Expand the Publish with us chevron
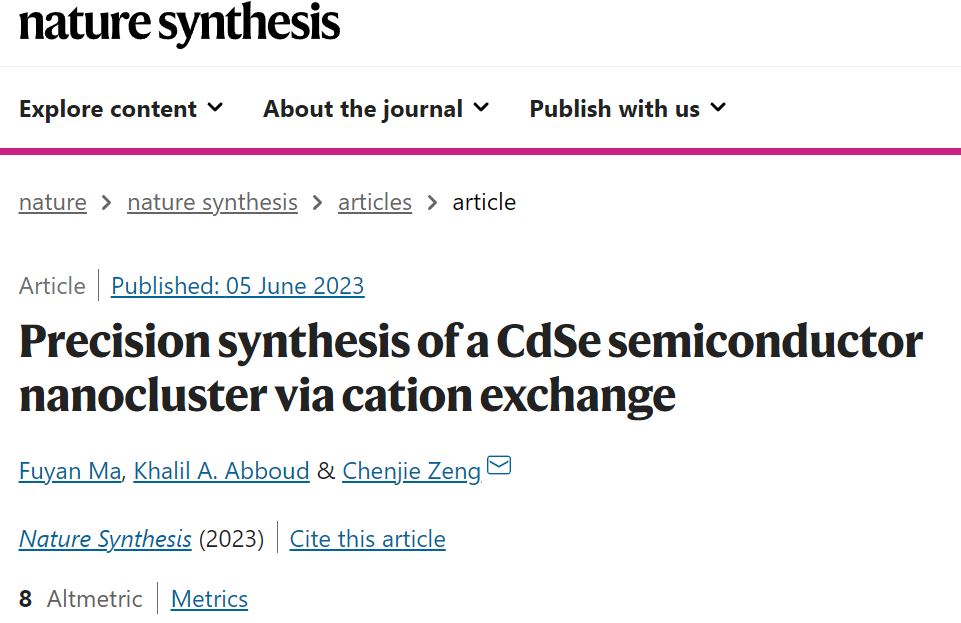Screen dimensions: 961x623 [718, 108]
